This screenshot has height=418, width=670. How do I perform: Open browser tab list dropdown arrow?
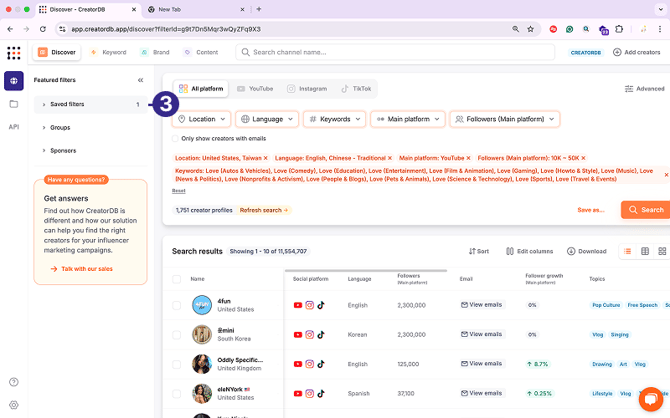coord(661,9)
